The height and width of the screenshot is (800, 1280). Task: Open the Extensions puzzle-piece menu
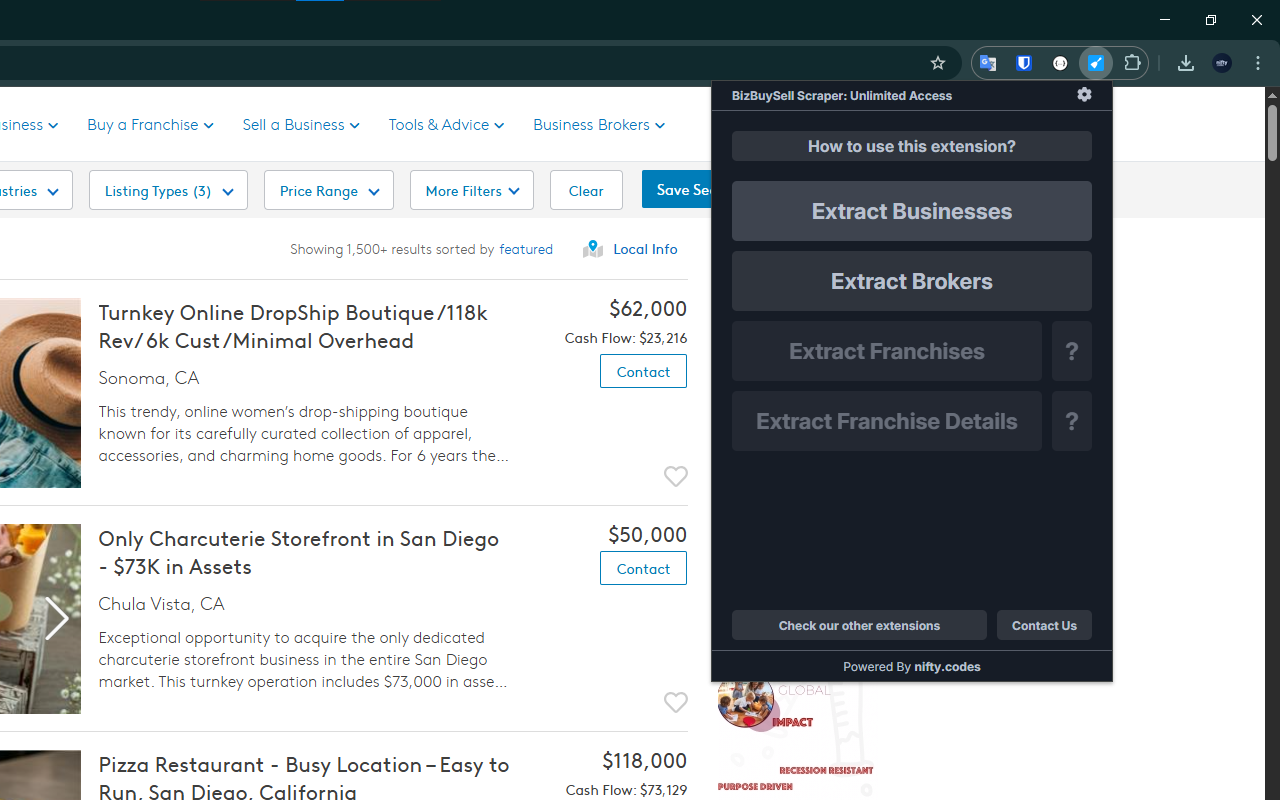click(x=1132, y=63)
